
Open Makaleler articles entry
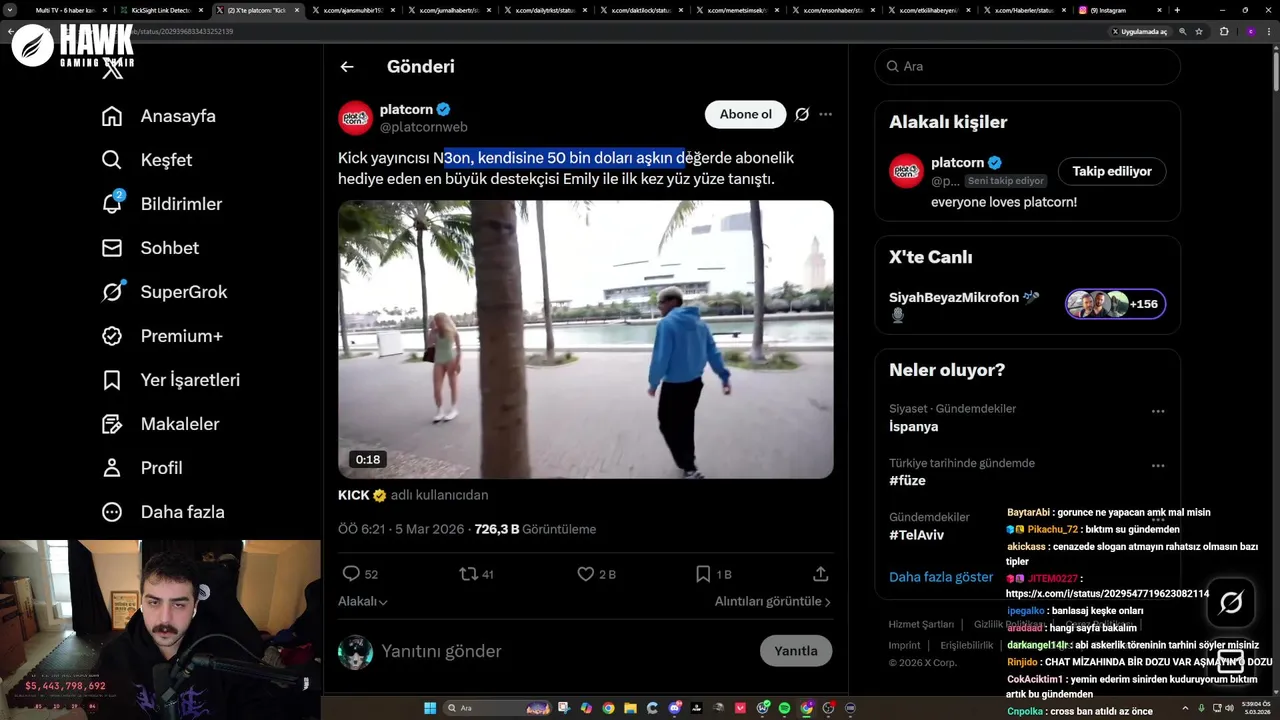[x=161, y=424]
